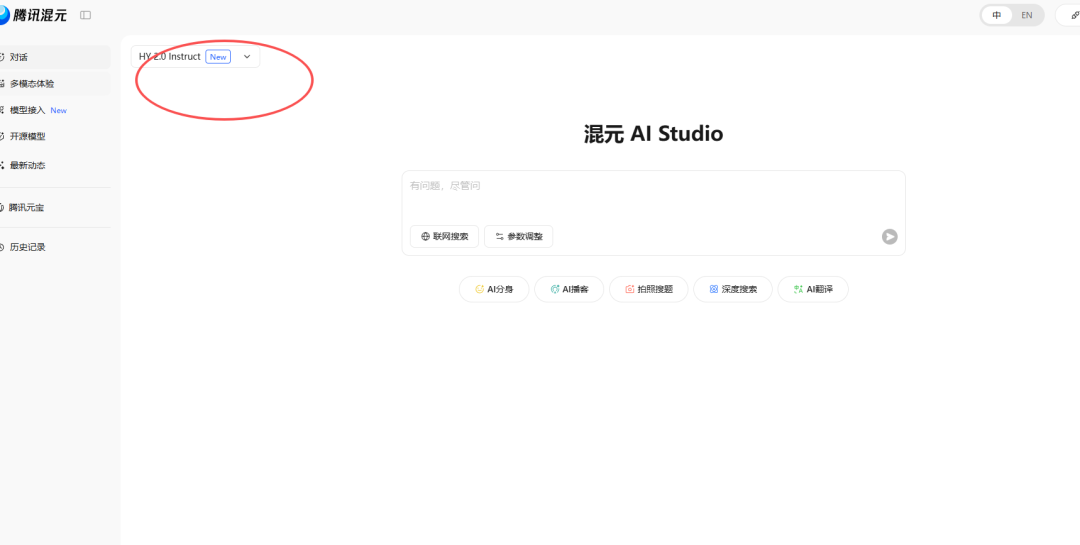Select 中 in the language switch
This screenshot has height=545, width=1080.
[x=996, y=15]
